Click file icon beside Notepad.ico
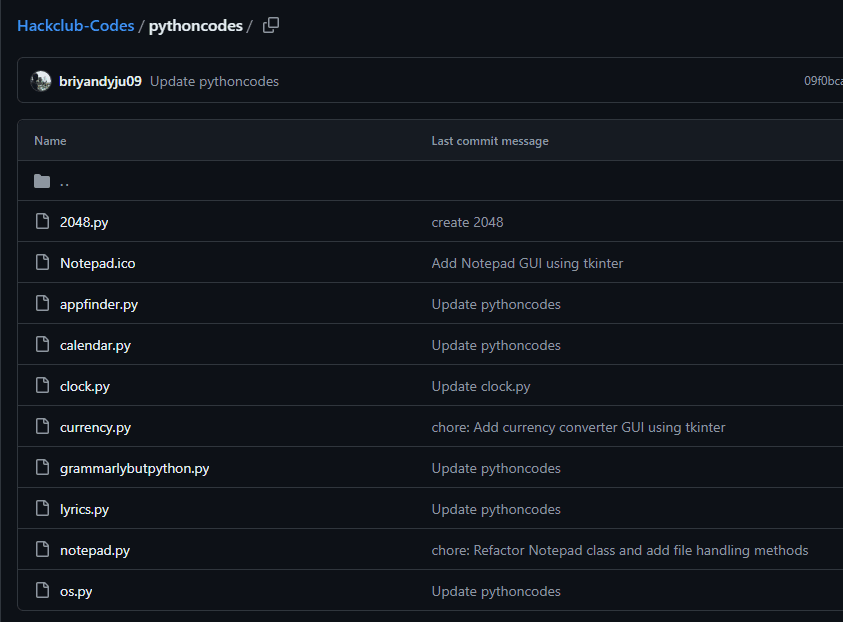The width and height of the screenshot is (843, 622). [x=42, y=263]
